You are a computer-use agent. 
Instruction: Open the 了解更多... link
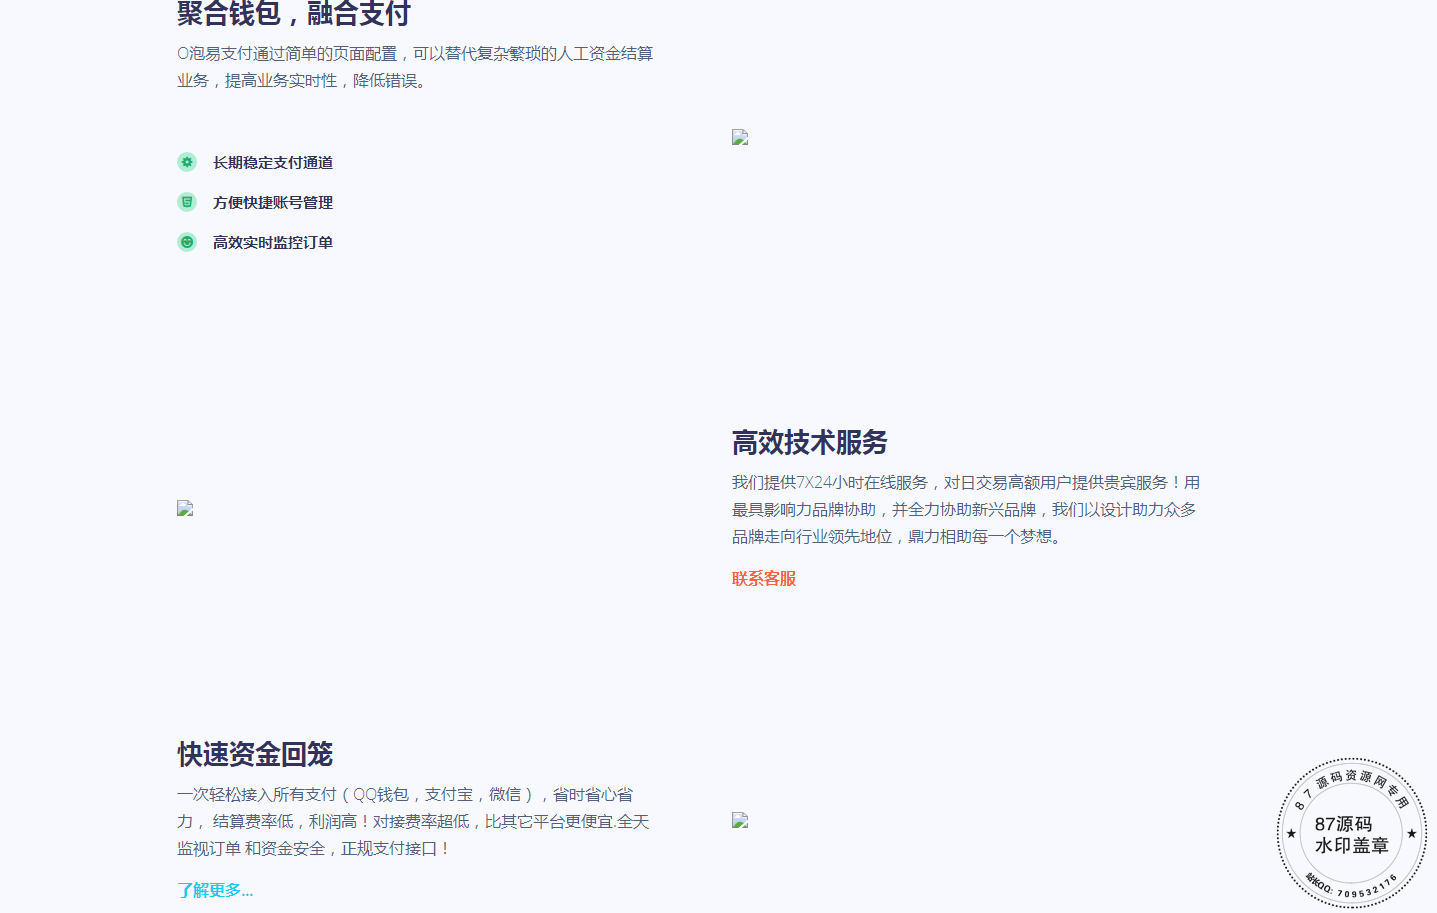point(215,889)
